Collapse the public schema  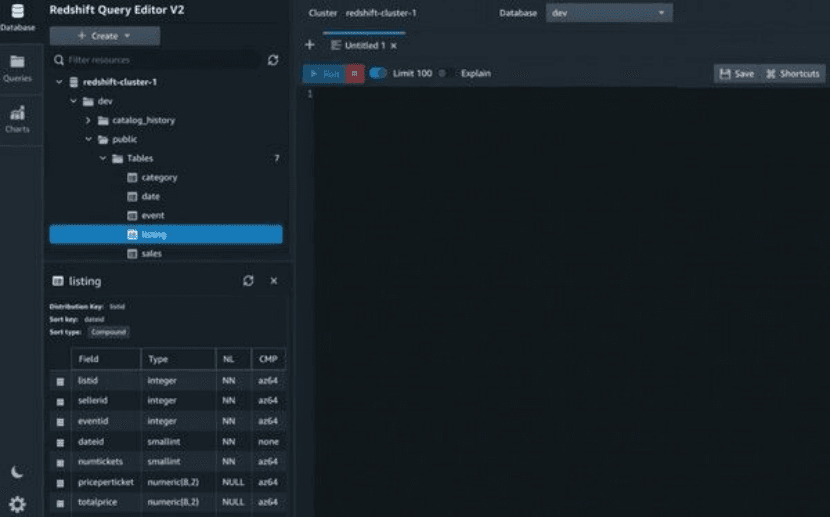coord(88,139)
